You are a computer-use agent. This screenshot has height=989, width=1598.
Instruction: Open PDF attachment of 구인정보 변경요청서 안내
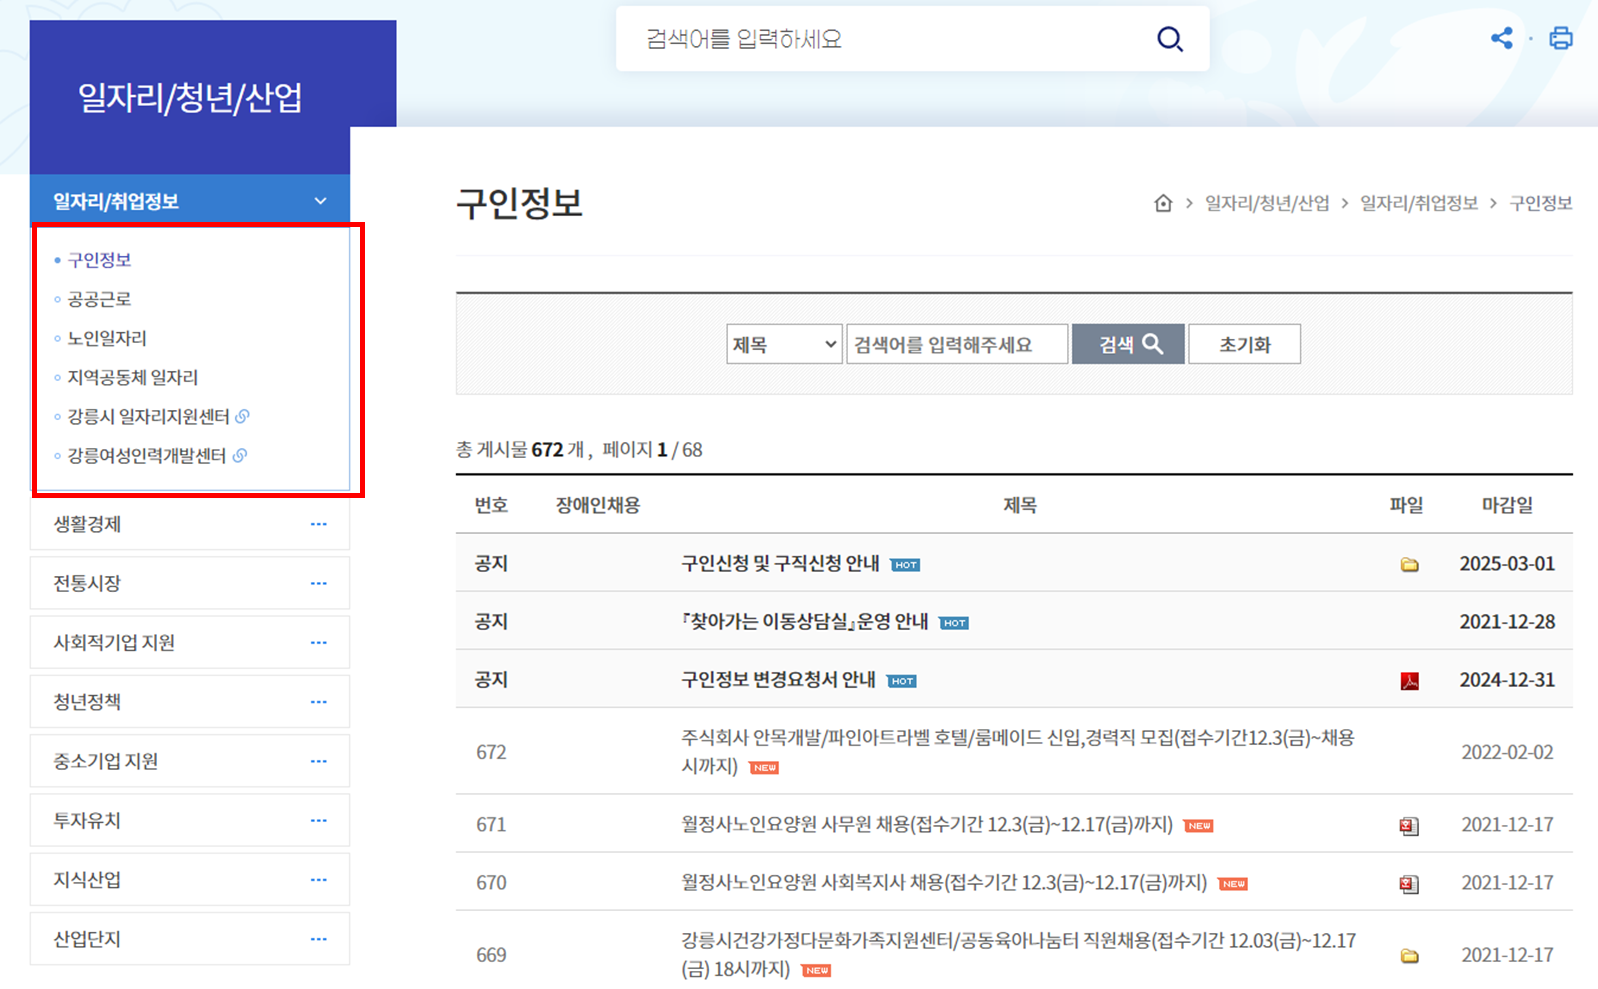[1409, 681]
